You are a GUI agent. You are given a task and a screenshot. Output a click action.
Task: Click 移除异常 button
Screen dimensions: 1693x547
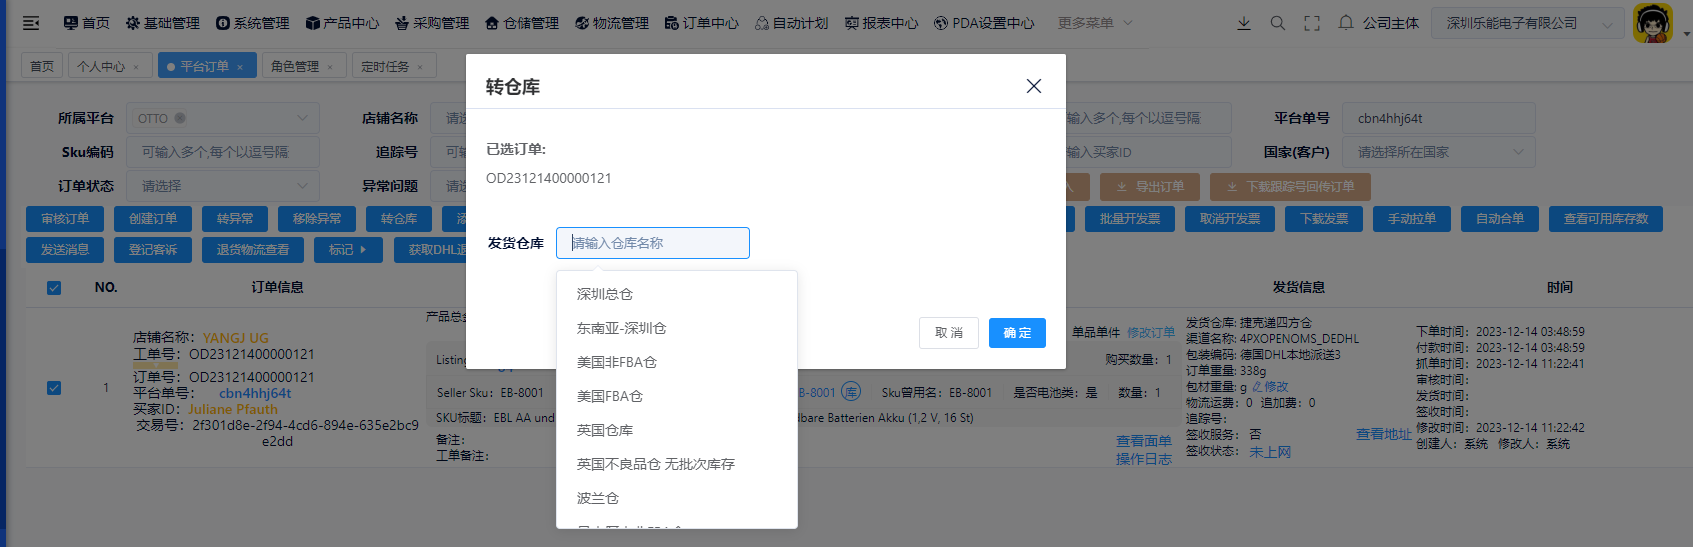click(317, 219)
